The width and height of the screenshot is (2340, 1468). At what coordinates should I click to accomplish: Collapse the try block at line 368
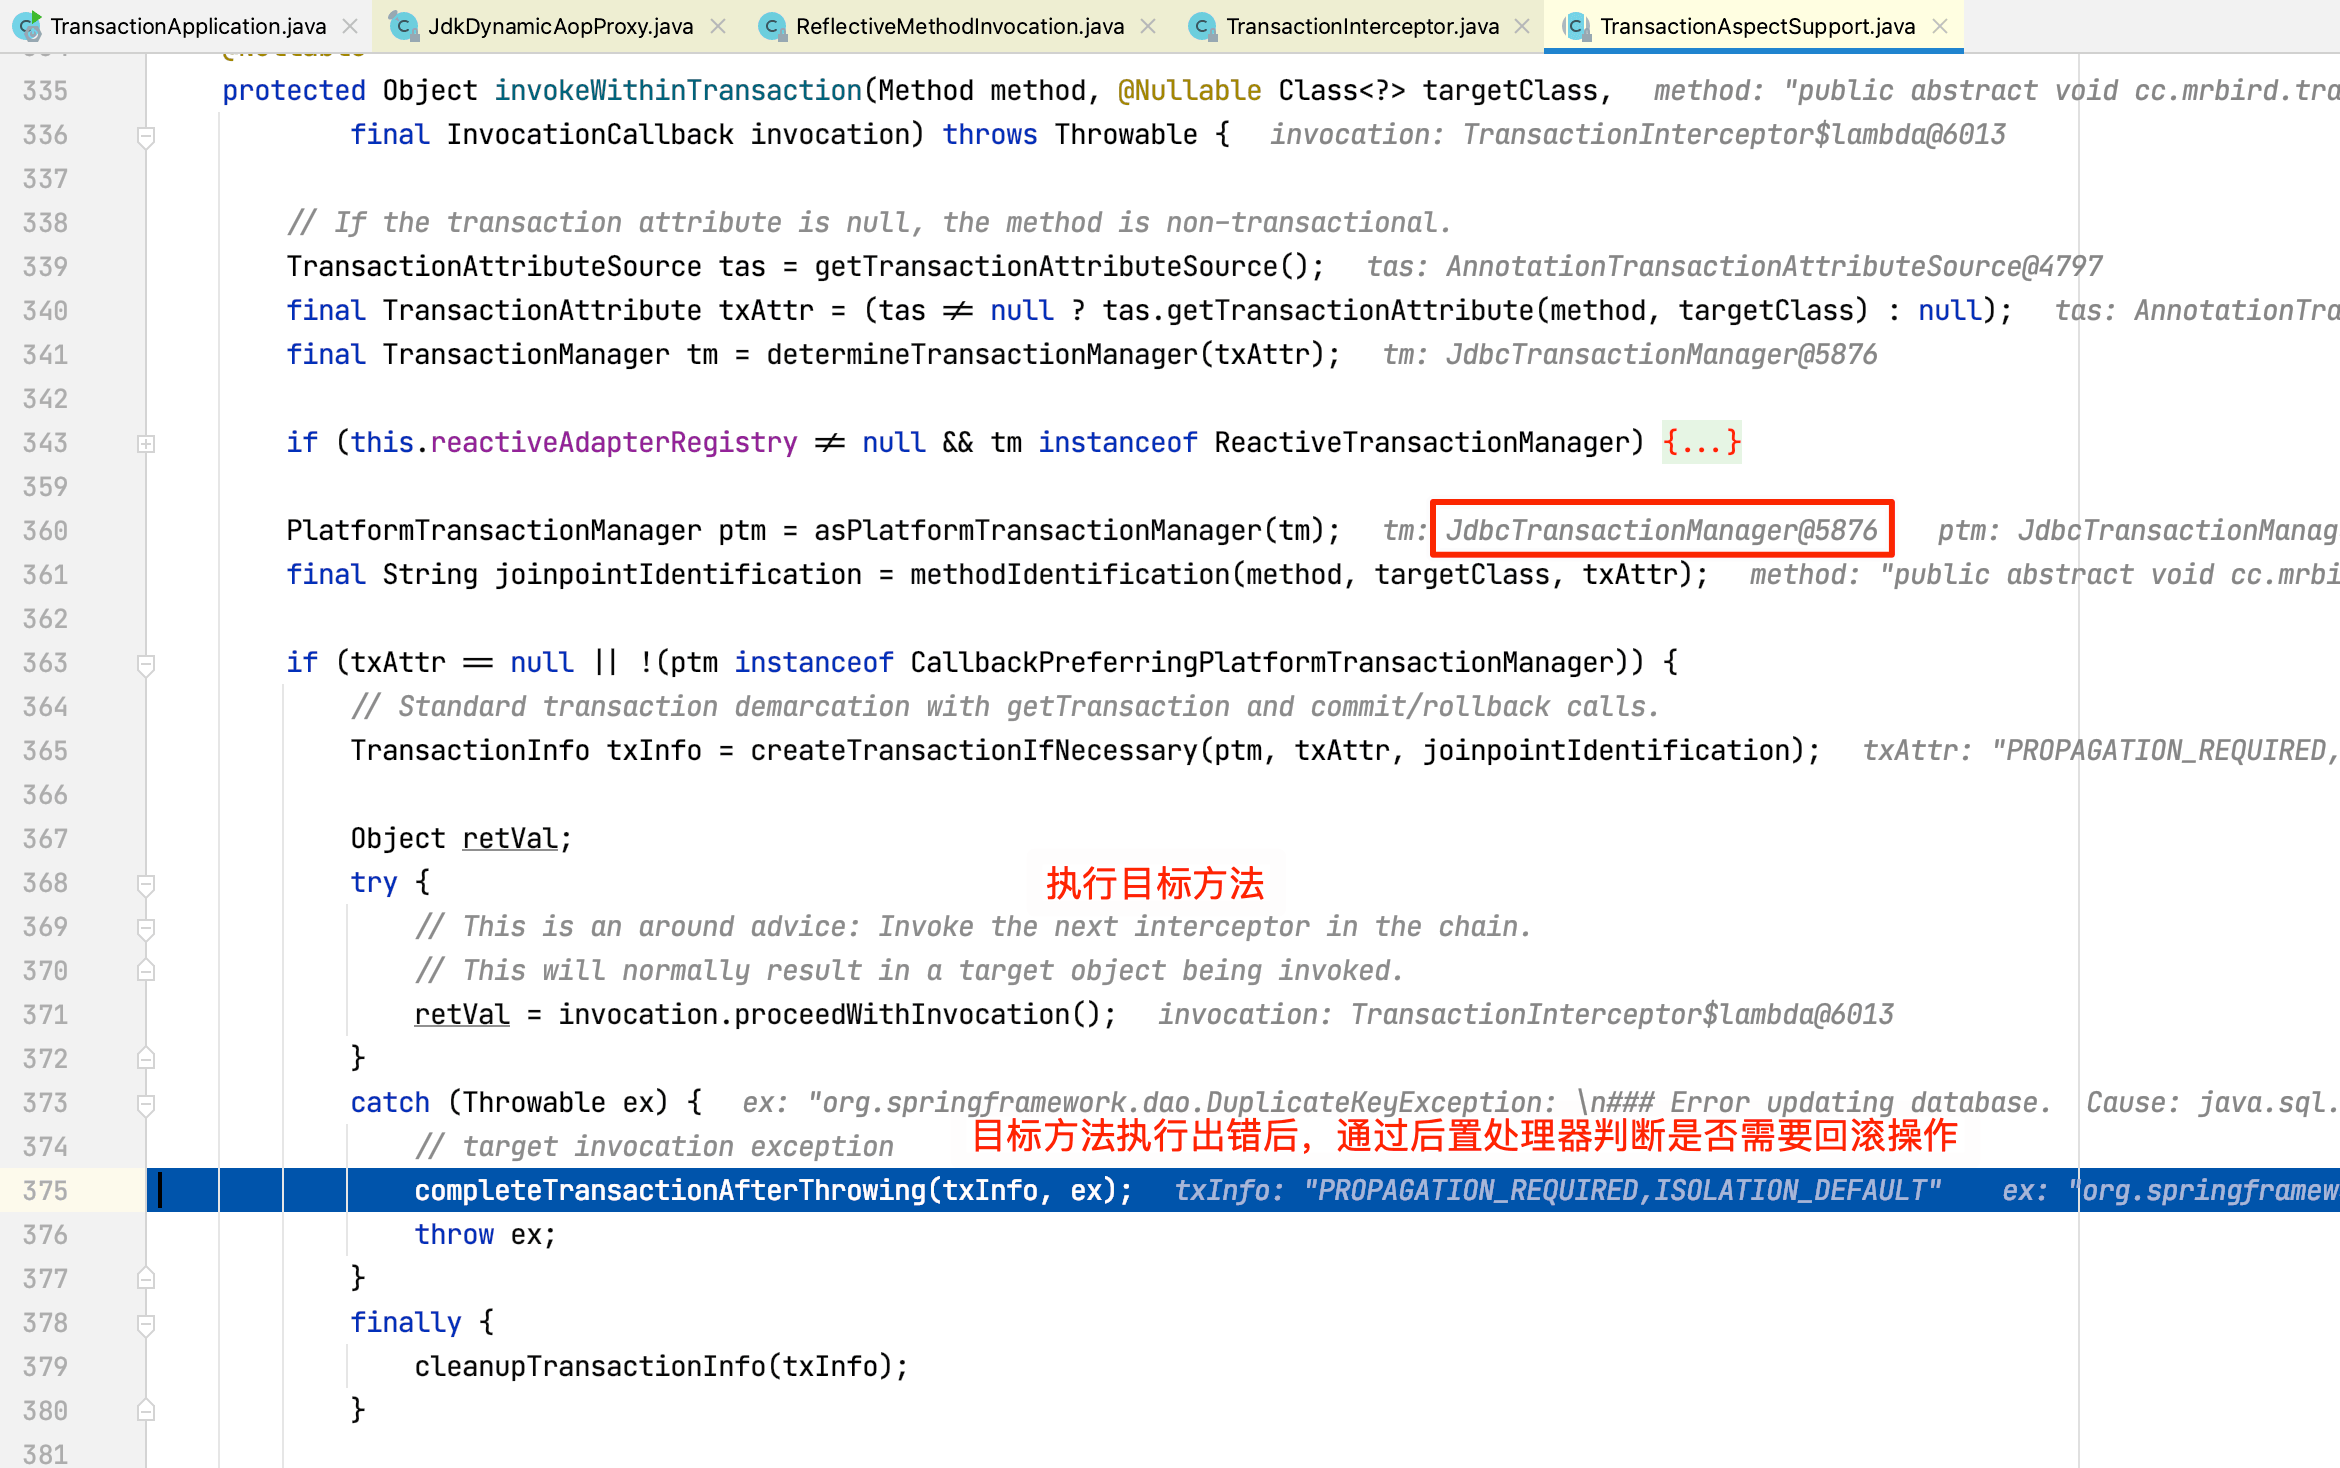[x=146, y=883]
